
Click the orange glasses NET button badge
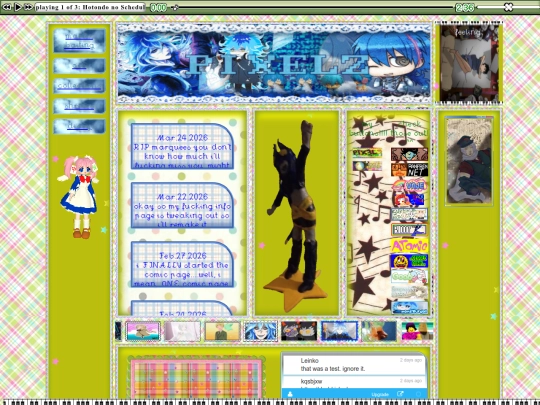coord(409,169)
